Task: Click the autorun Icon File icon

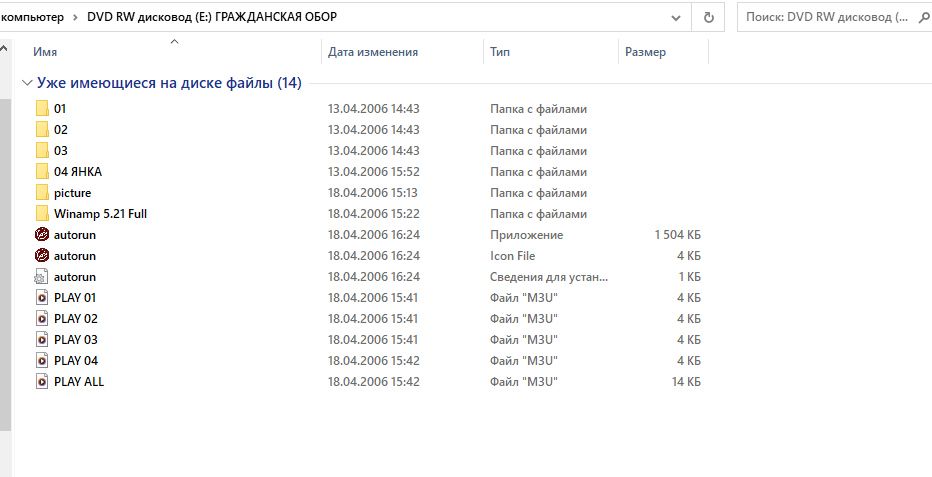Action: (x=42, y=255)
